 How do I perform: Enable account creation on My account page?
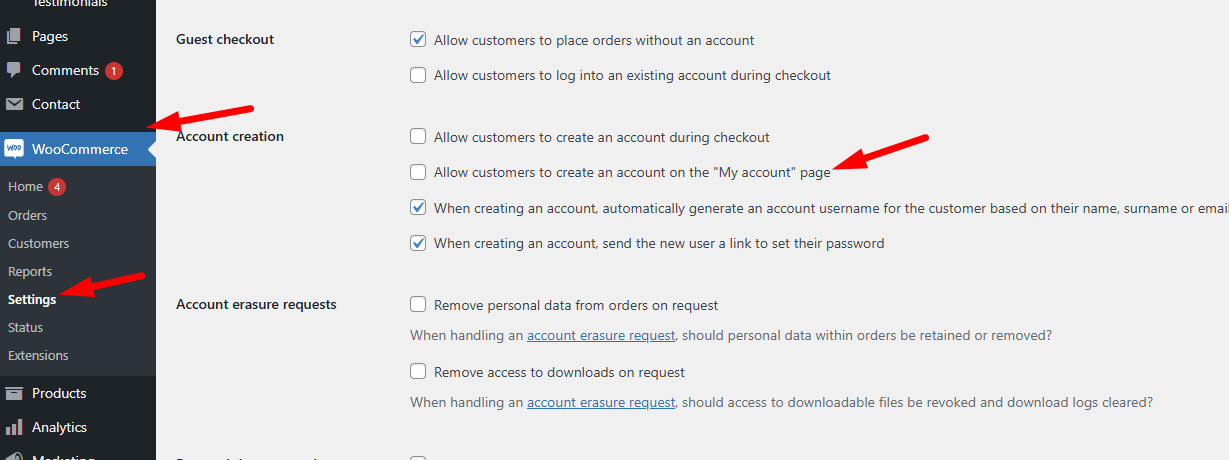pyautogui.click(x=418, y=172)
